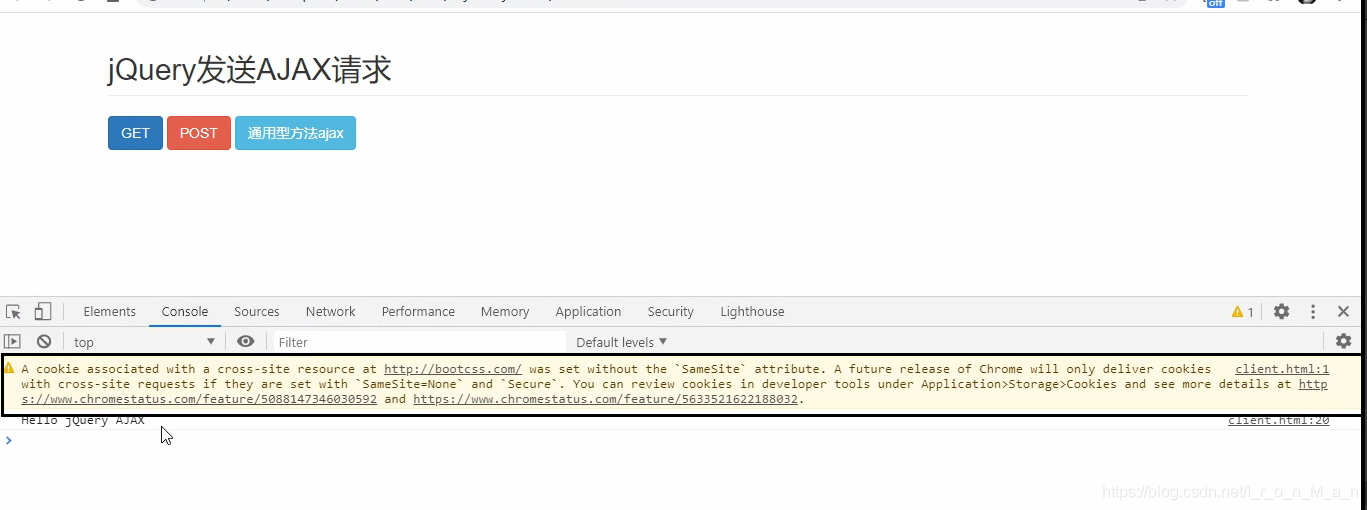Click the 通用型方法ajax button
1367x510 pixels.
click(295, 133)
